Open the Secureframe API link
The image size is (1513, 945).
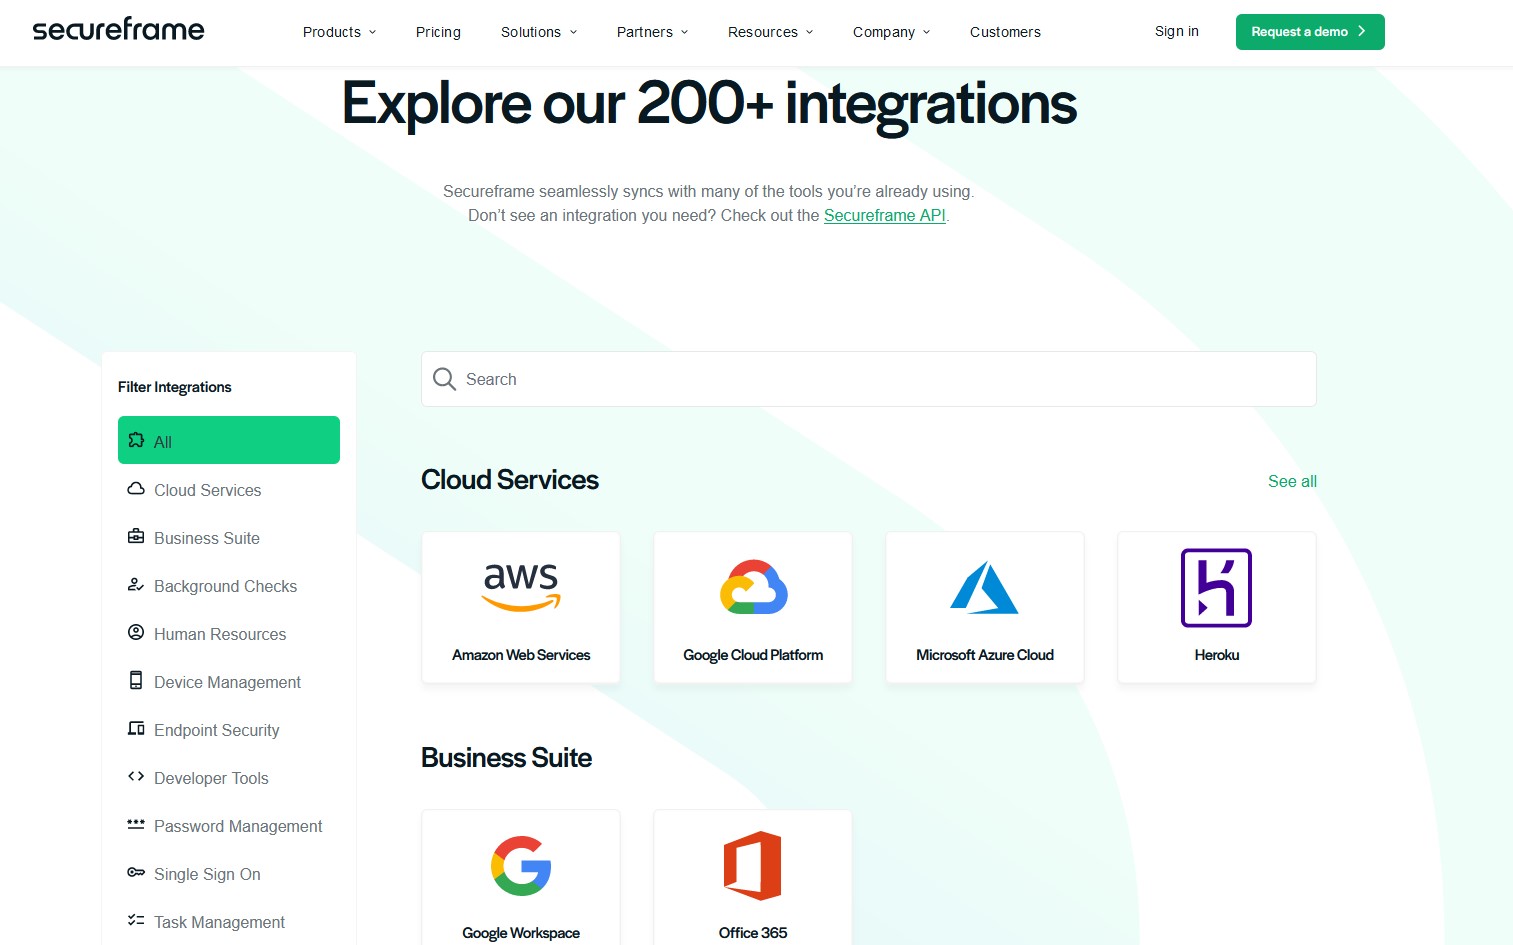(885, 215)
